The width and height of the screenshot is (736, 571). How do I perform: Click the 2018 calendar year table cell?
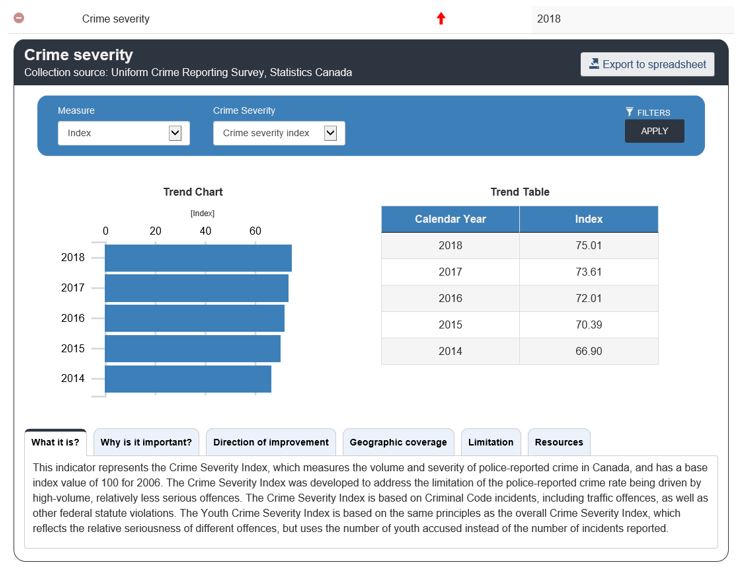(450, 246)
